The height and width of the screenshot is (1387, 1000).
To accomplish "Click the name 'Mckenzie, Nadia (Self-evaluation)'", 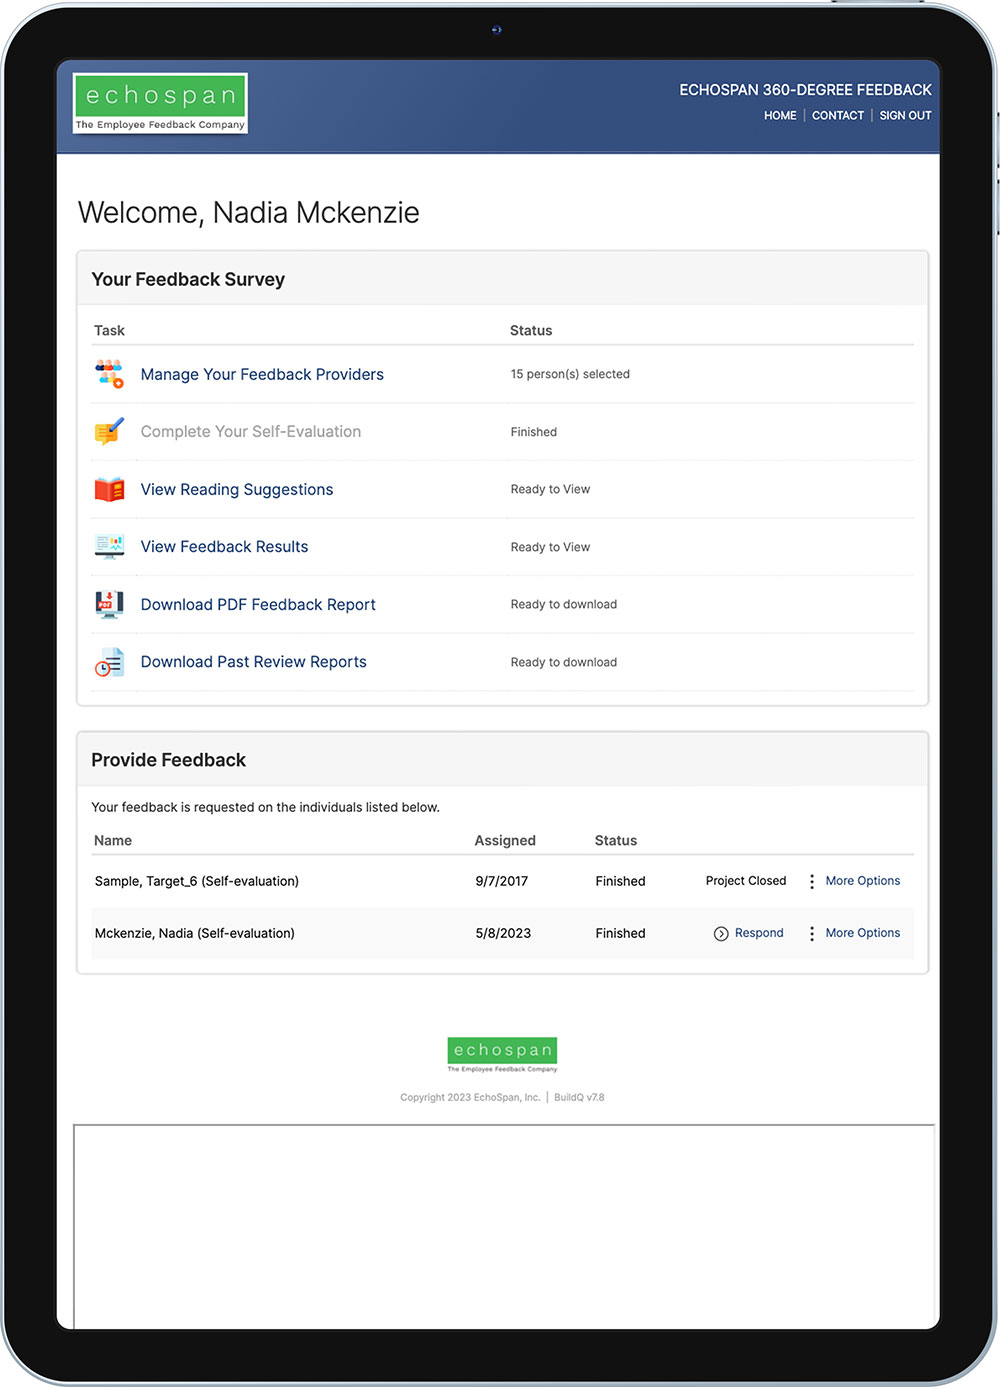I will (x=195, y=933).
